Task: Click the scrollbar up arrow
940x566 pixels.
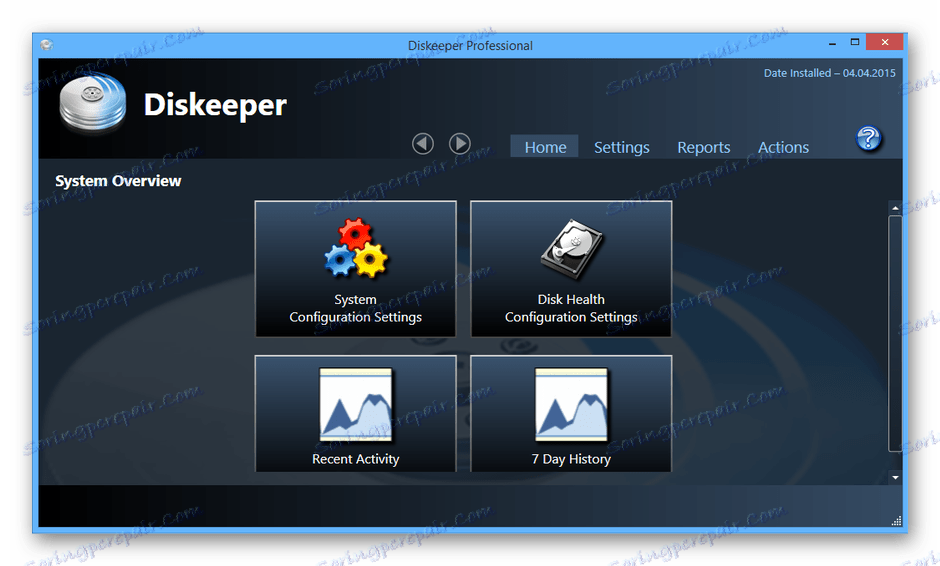Action: pyautogui.click(x=895, y=208)
